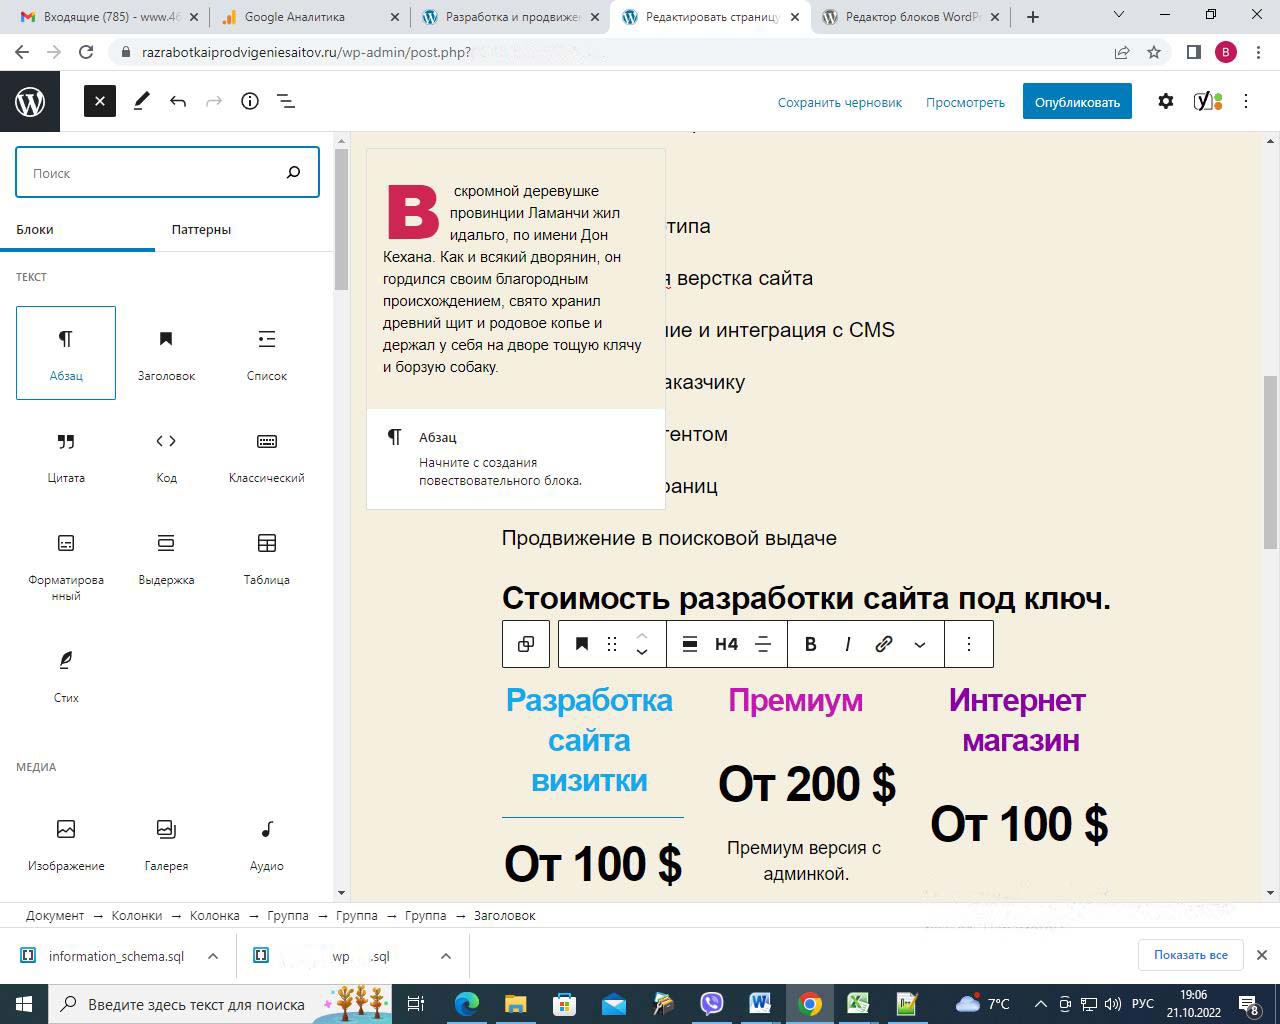This screenshot has height=1024, width=1280.
Task: Open block options three-dot menu
Action: click(x=968, y=644)
